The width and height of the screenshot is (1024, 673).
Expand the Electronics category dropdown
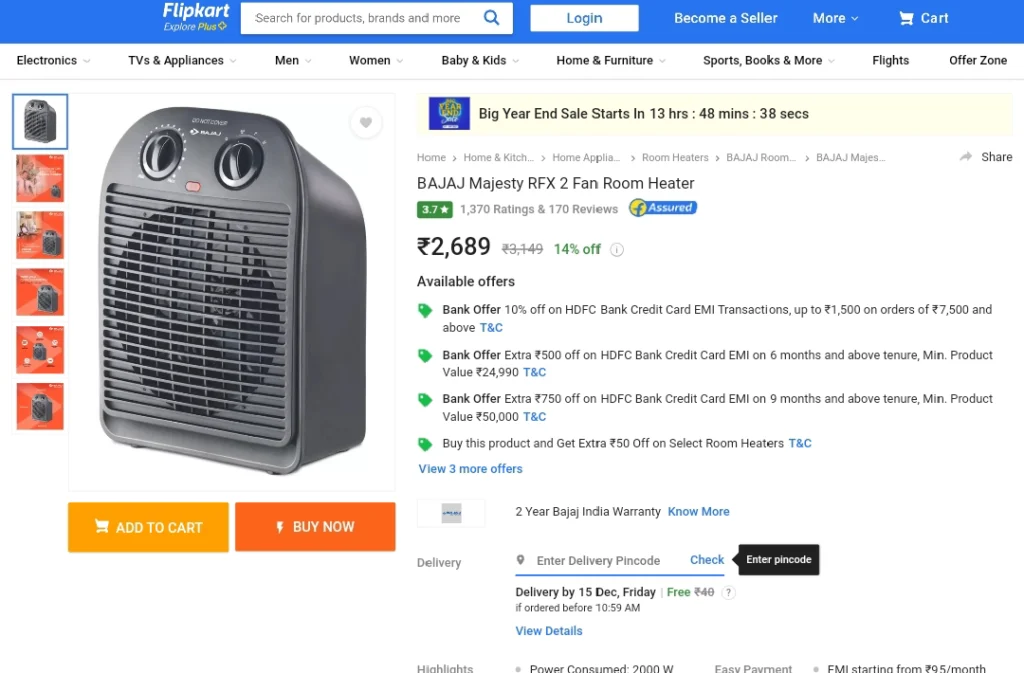[53, 61]
